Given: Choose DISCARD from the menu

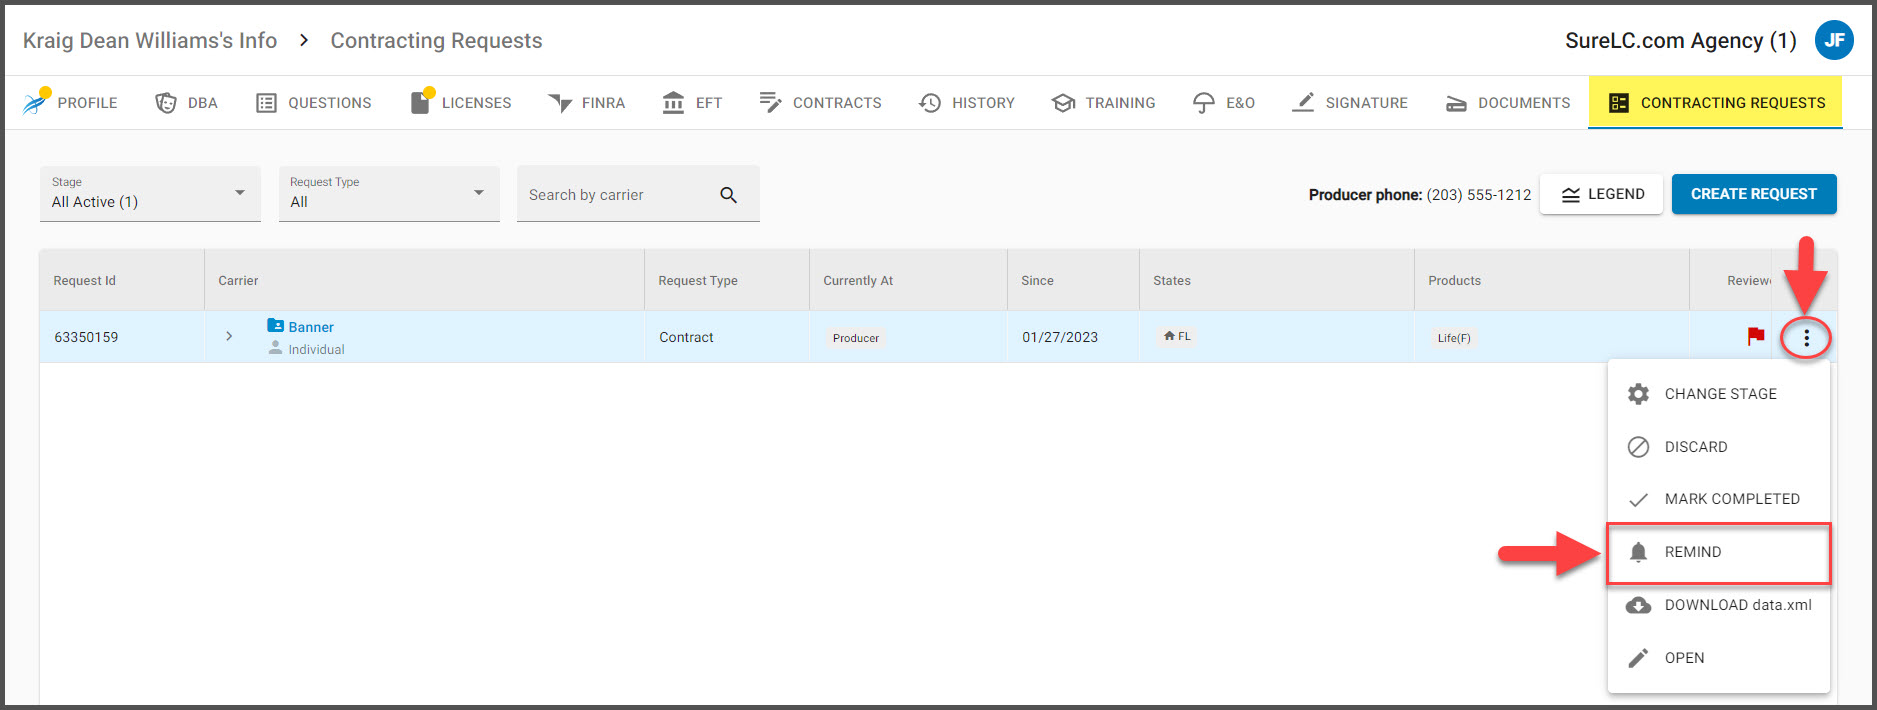Looking at the screenshot, I should pos(1719,447).
